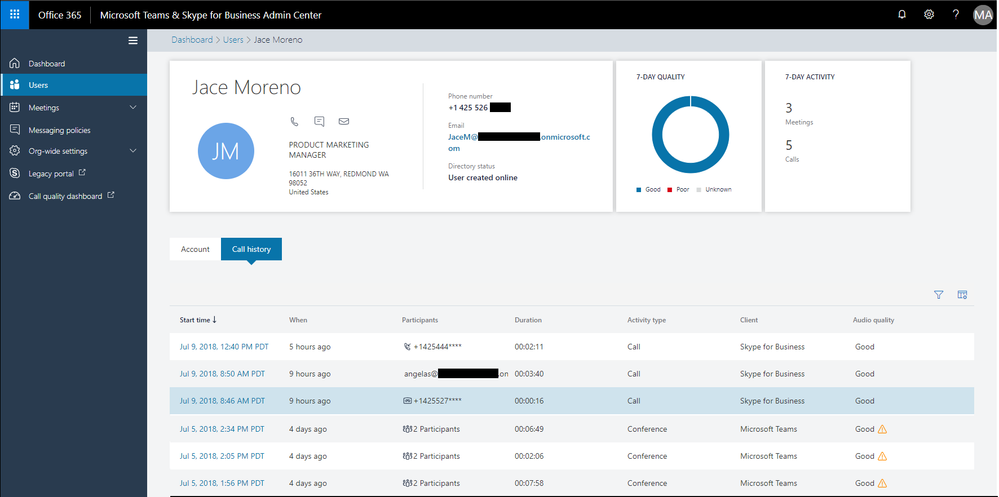Open the Office 365 app launcher grid

[x=14, y=15]
